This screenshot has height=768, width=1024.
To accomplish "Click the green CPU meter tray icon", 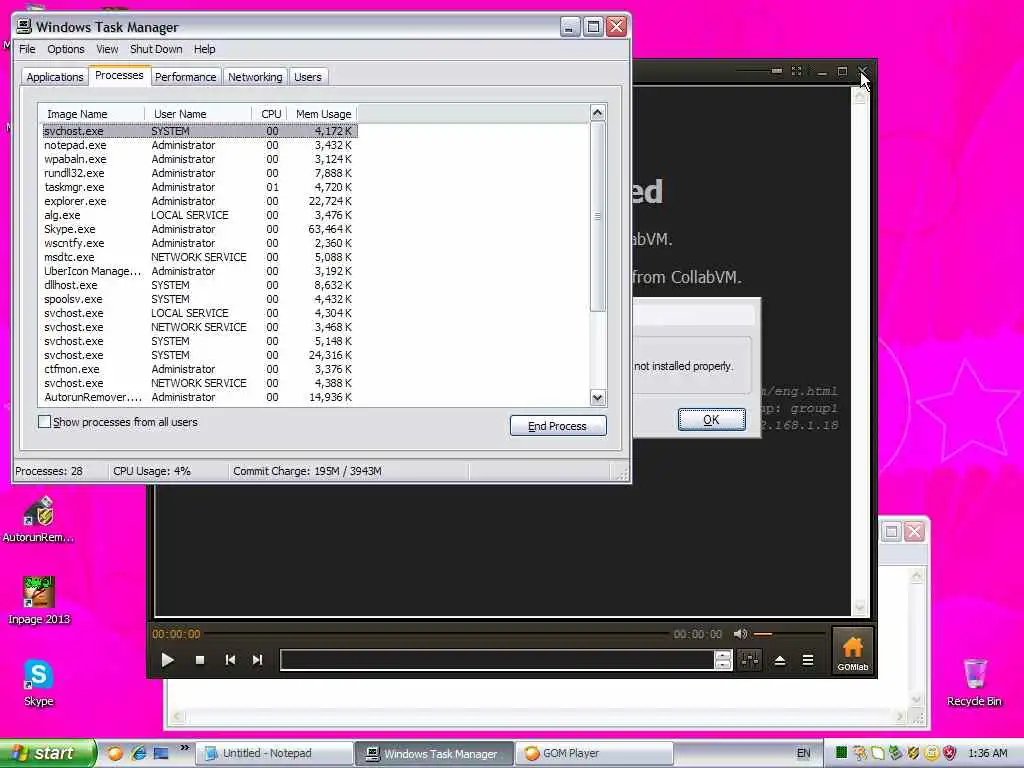I will tap(842, 753).
